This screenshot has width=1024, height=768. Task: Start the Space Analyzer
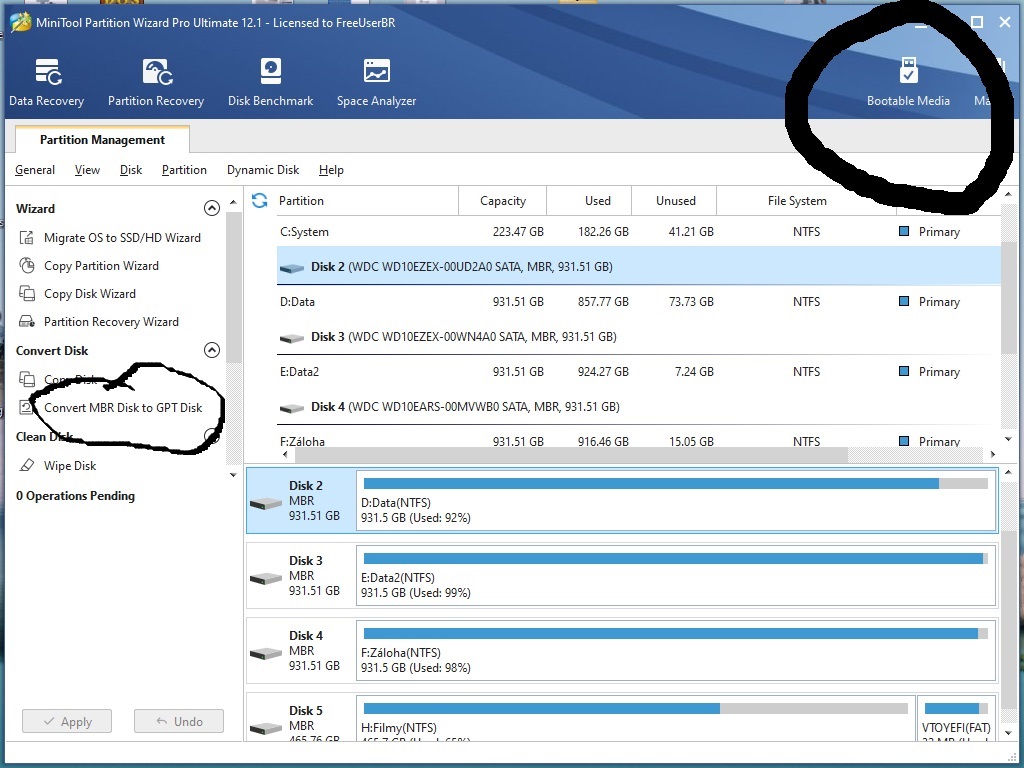click(376, 83)
